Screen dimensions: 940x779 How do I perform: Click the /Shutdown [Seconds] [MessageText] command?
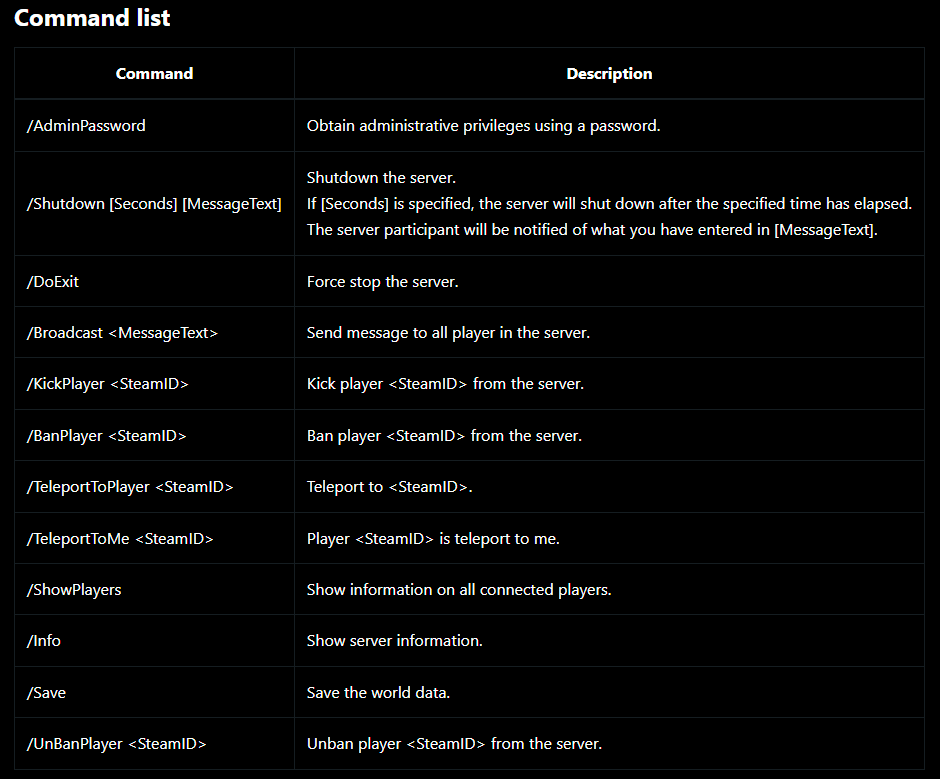pyautogui.click(x=154, y=204)
